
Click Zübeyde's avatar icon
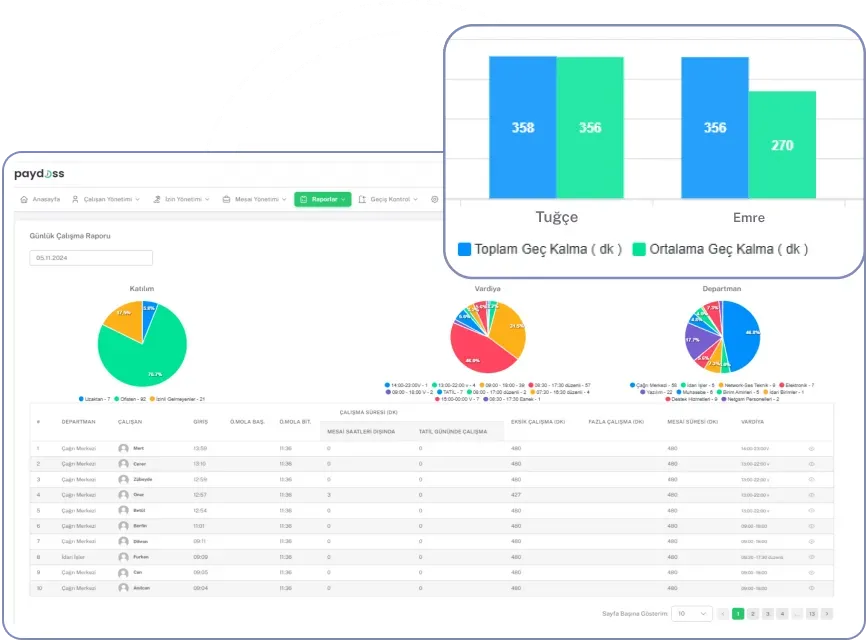tap(123, 479)
